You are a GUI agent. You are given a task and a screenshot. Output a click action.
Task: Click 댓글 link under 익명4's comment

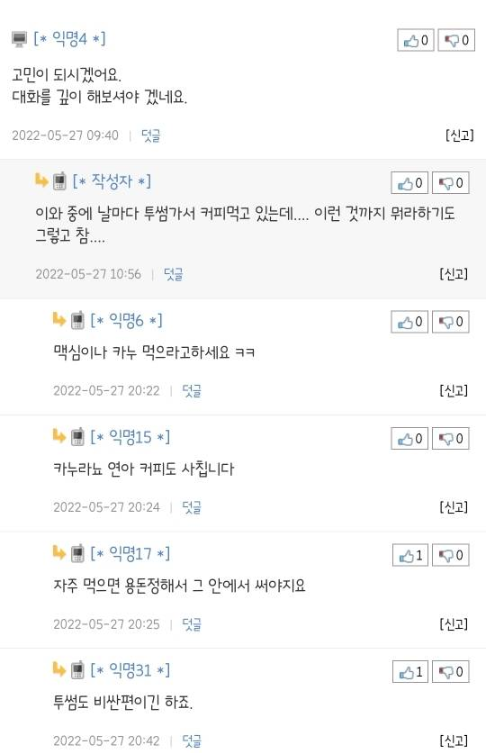pos(150,135)
